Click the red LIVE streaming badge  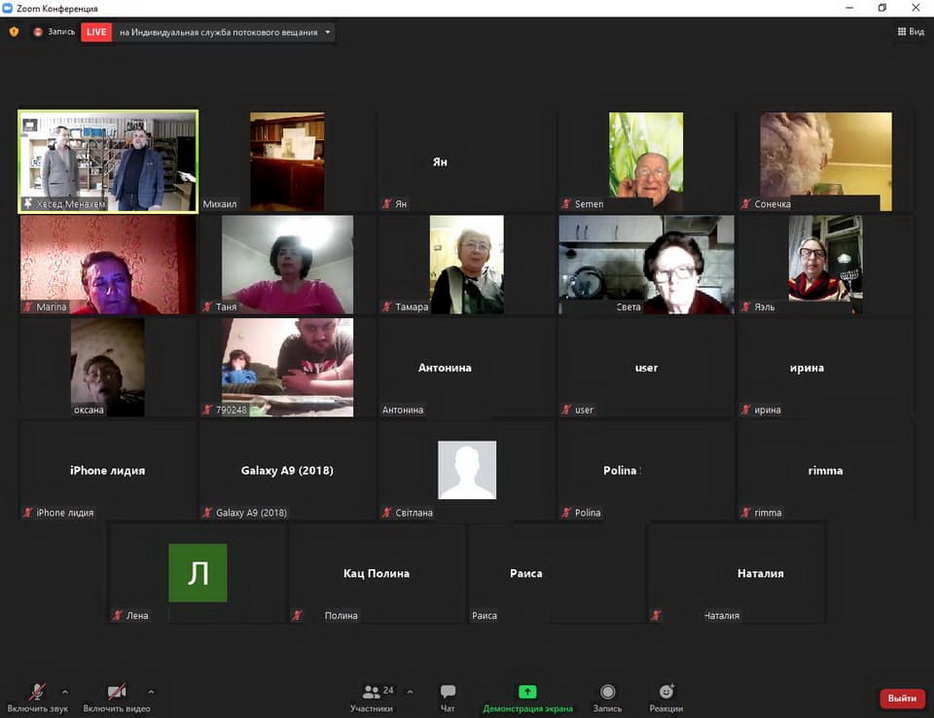point(96,32)
